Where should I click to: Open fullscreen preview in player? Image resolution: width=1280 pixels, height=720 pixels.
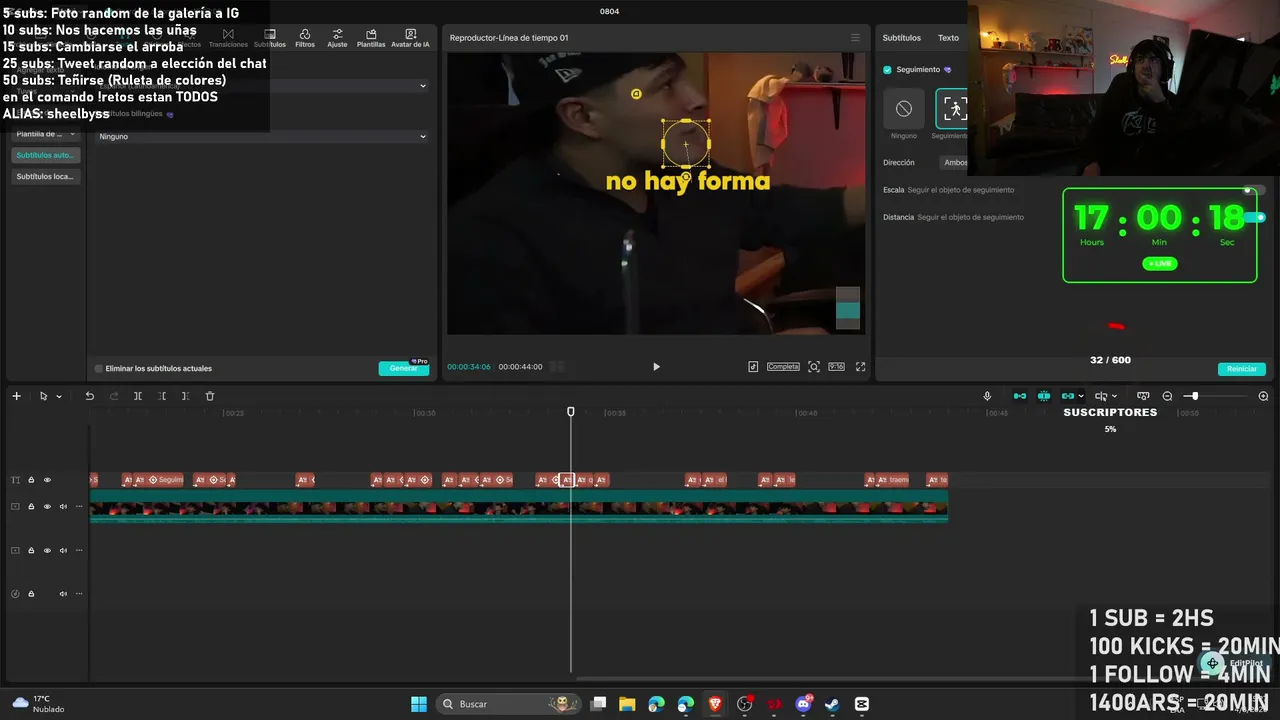(860, 367)
